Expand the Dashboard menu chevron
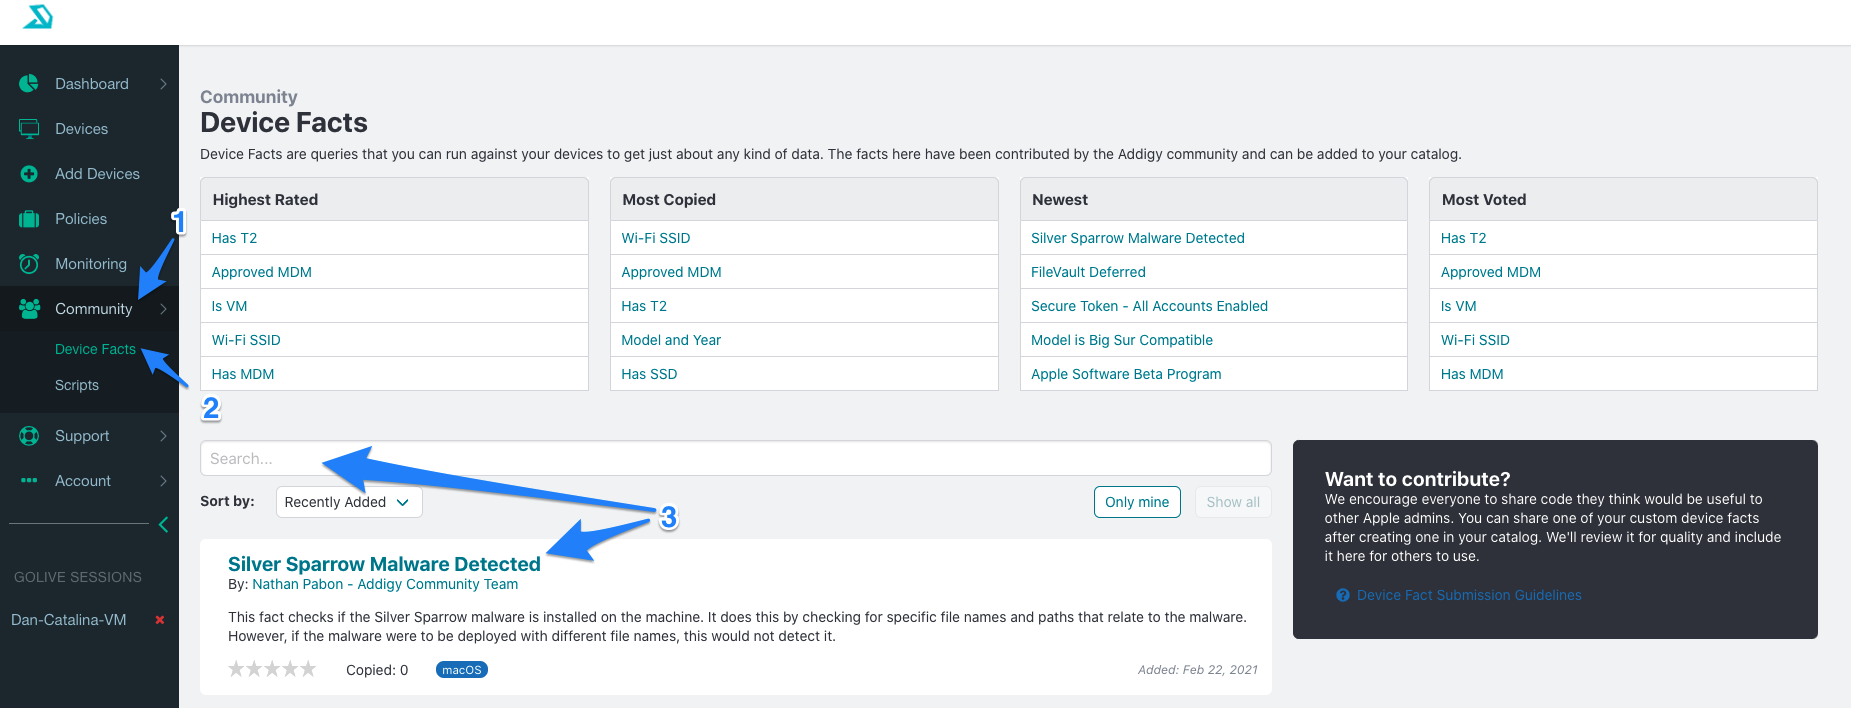Screen dimensions: 1851x708 (x=163, y=84)
